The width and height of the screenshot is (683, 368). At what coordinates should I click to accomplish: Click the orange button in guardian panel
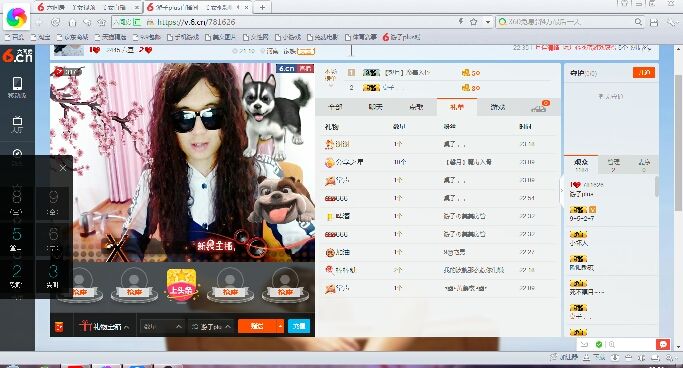click(644, 73)
